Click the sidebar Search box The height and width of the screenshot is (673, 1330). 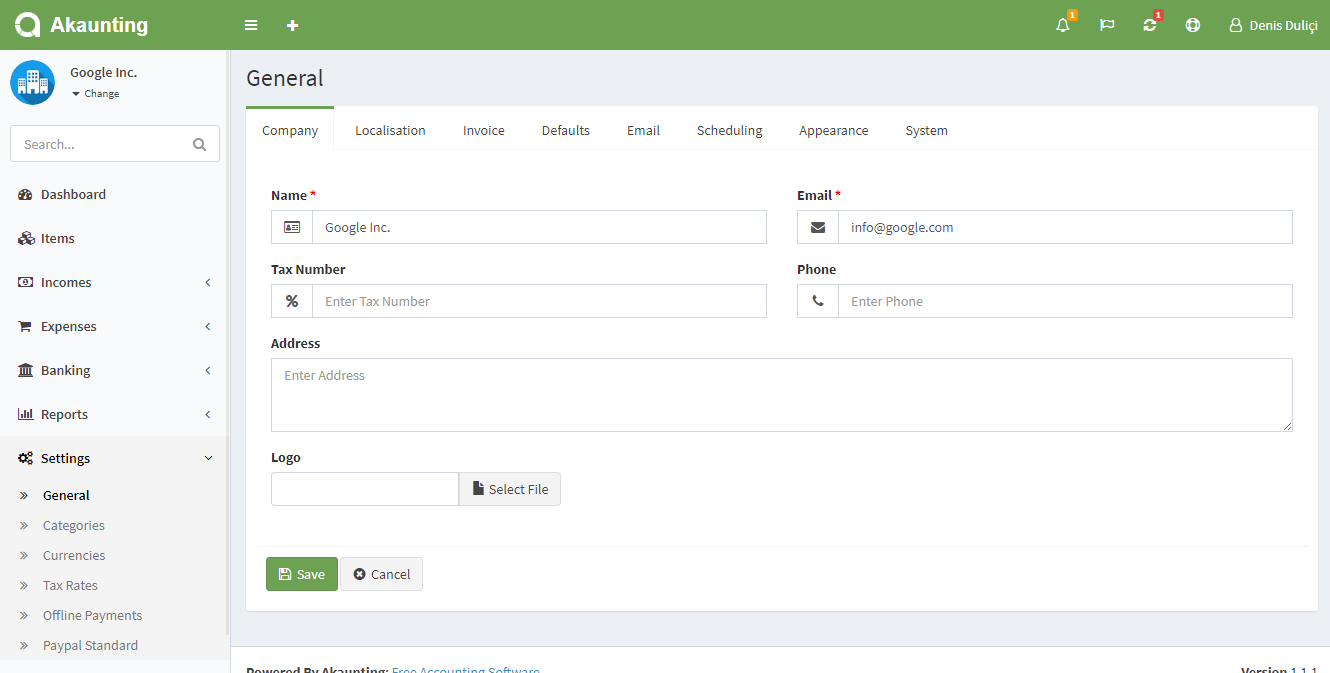point(115,144)
